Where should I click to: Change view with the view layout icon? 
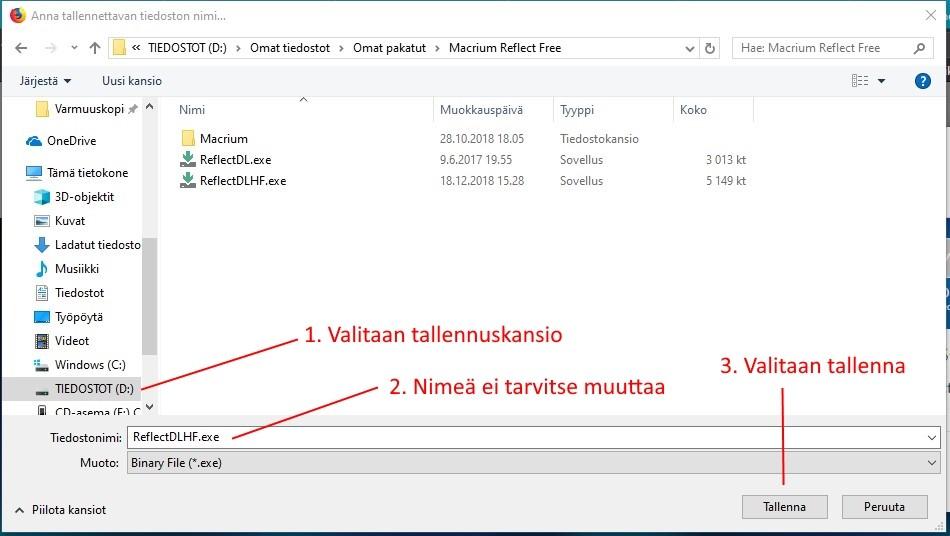[860, 81]
